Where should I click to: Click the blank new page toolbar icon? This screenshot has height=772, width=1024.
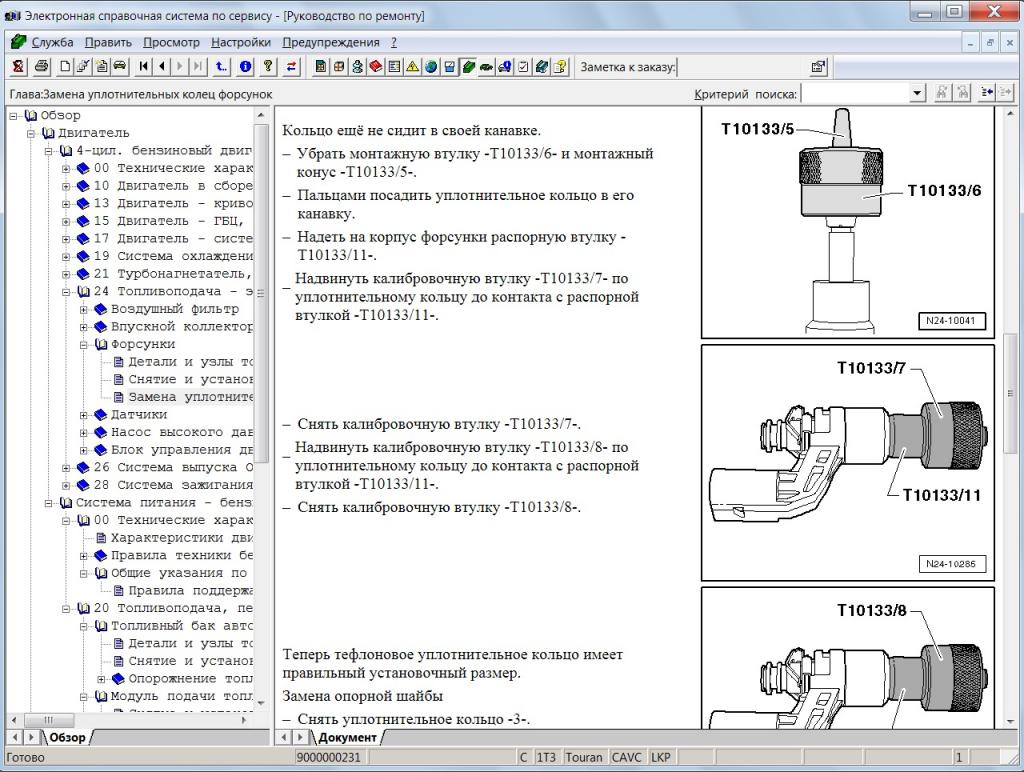tap(65, 67)
